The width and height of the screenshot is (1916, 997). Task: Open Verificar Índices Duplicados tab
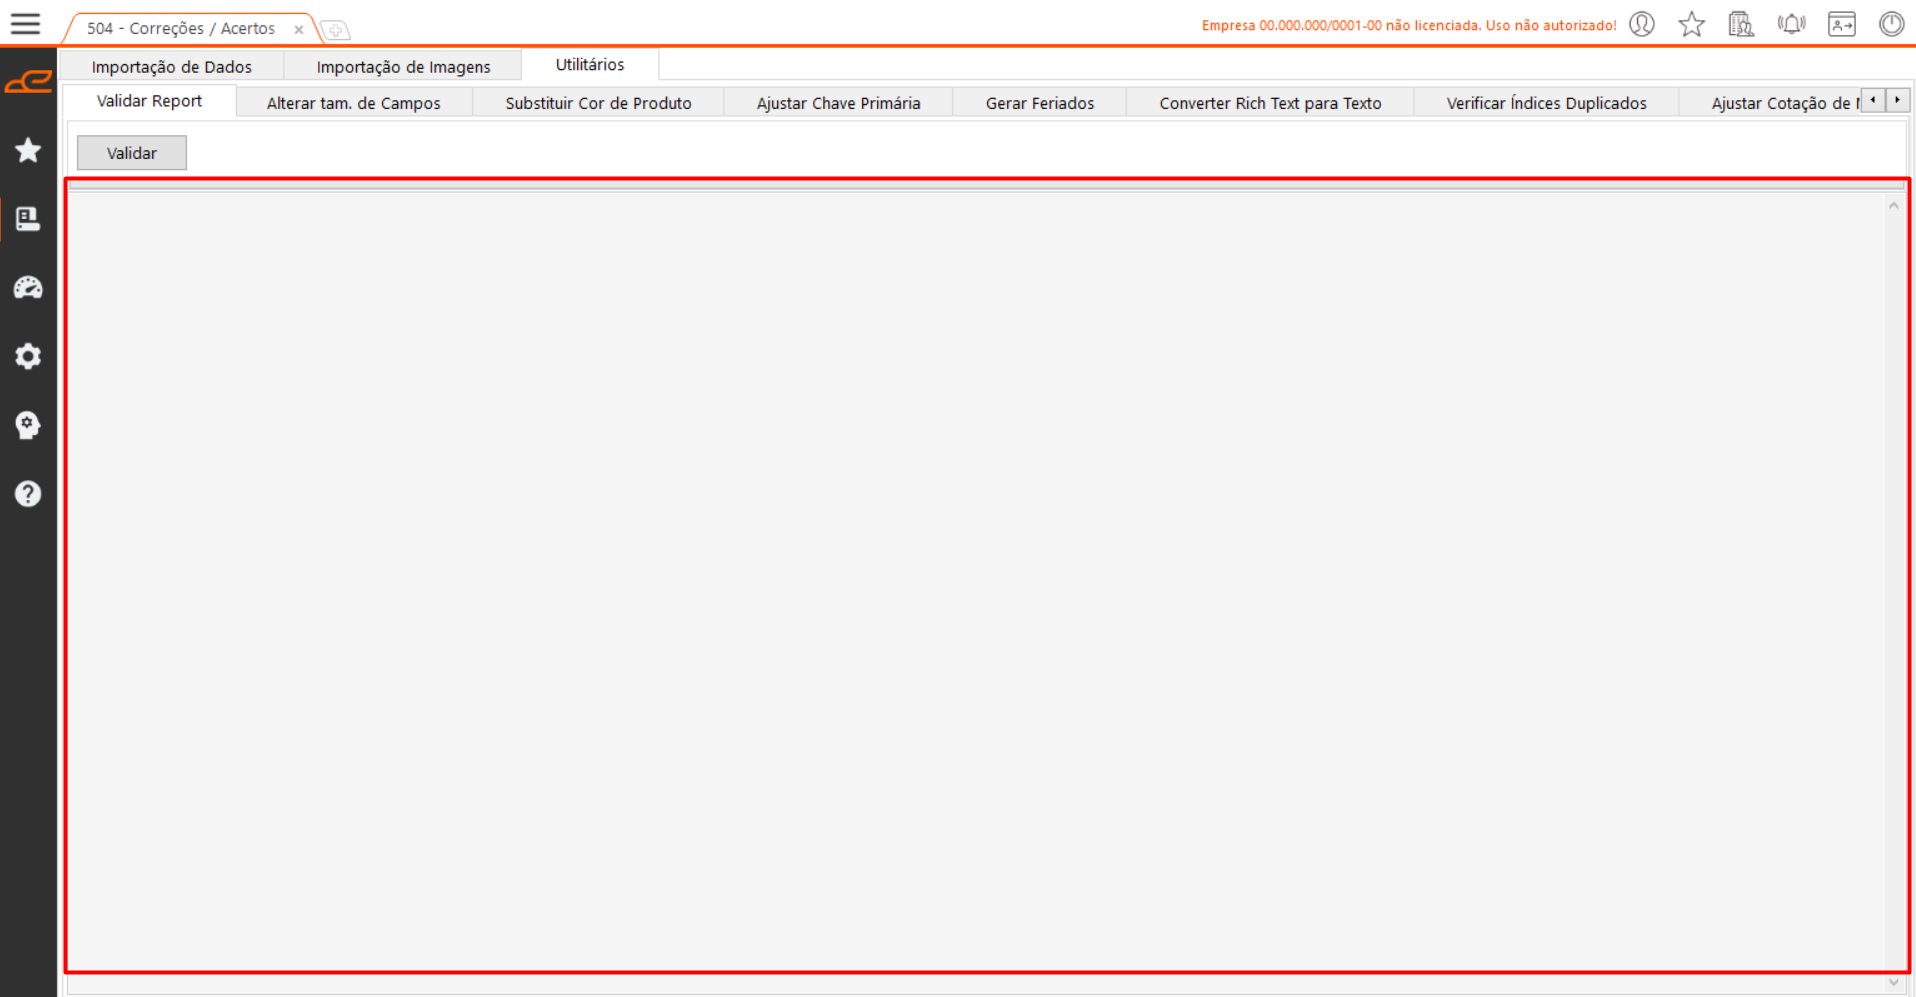click(1545, 103)
